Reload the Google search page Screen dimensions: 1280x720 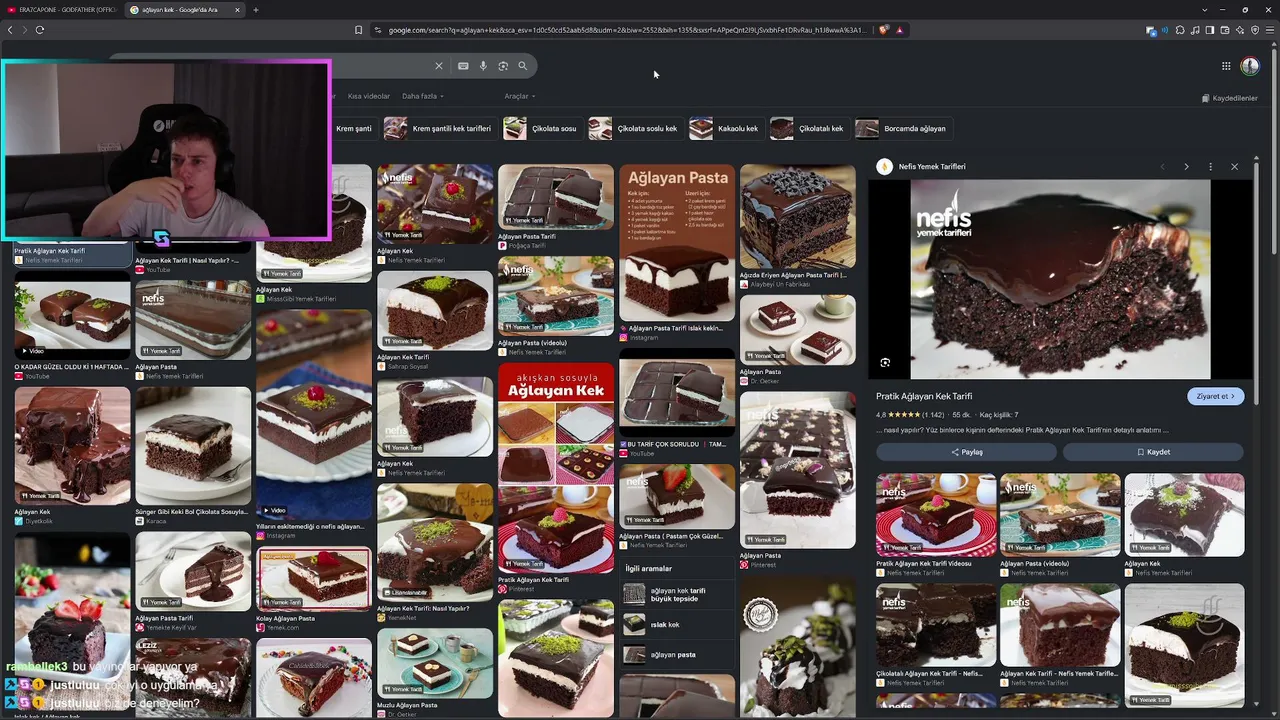[x=40, y=30]
